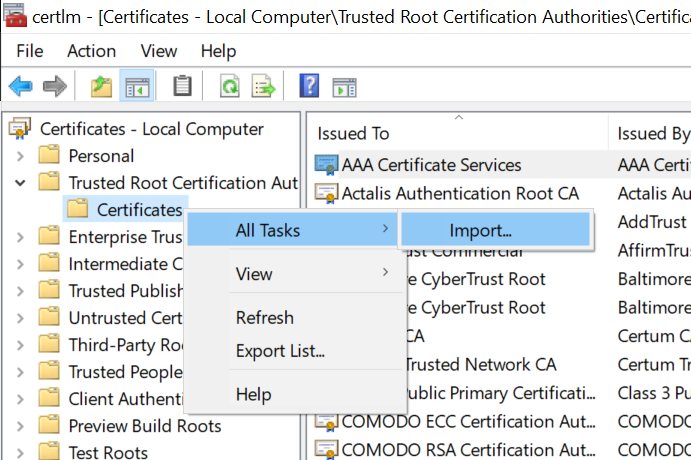Click the Intermediate Certification folder icon
This screenshot has width=691, height=460.
point(49,263)
